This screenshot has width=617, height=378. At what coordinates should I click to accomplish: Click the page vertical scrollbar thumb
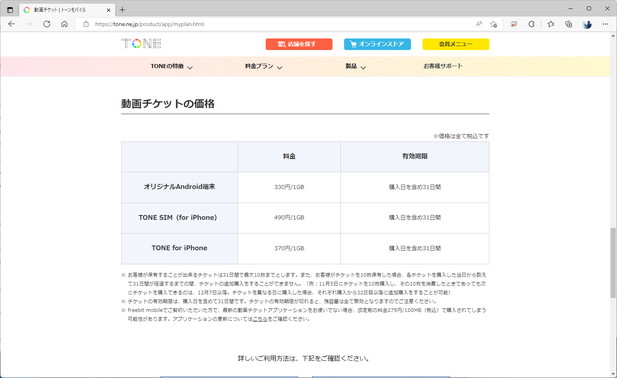click(613, 263)
